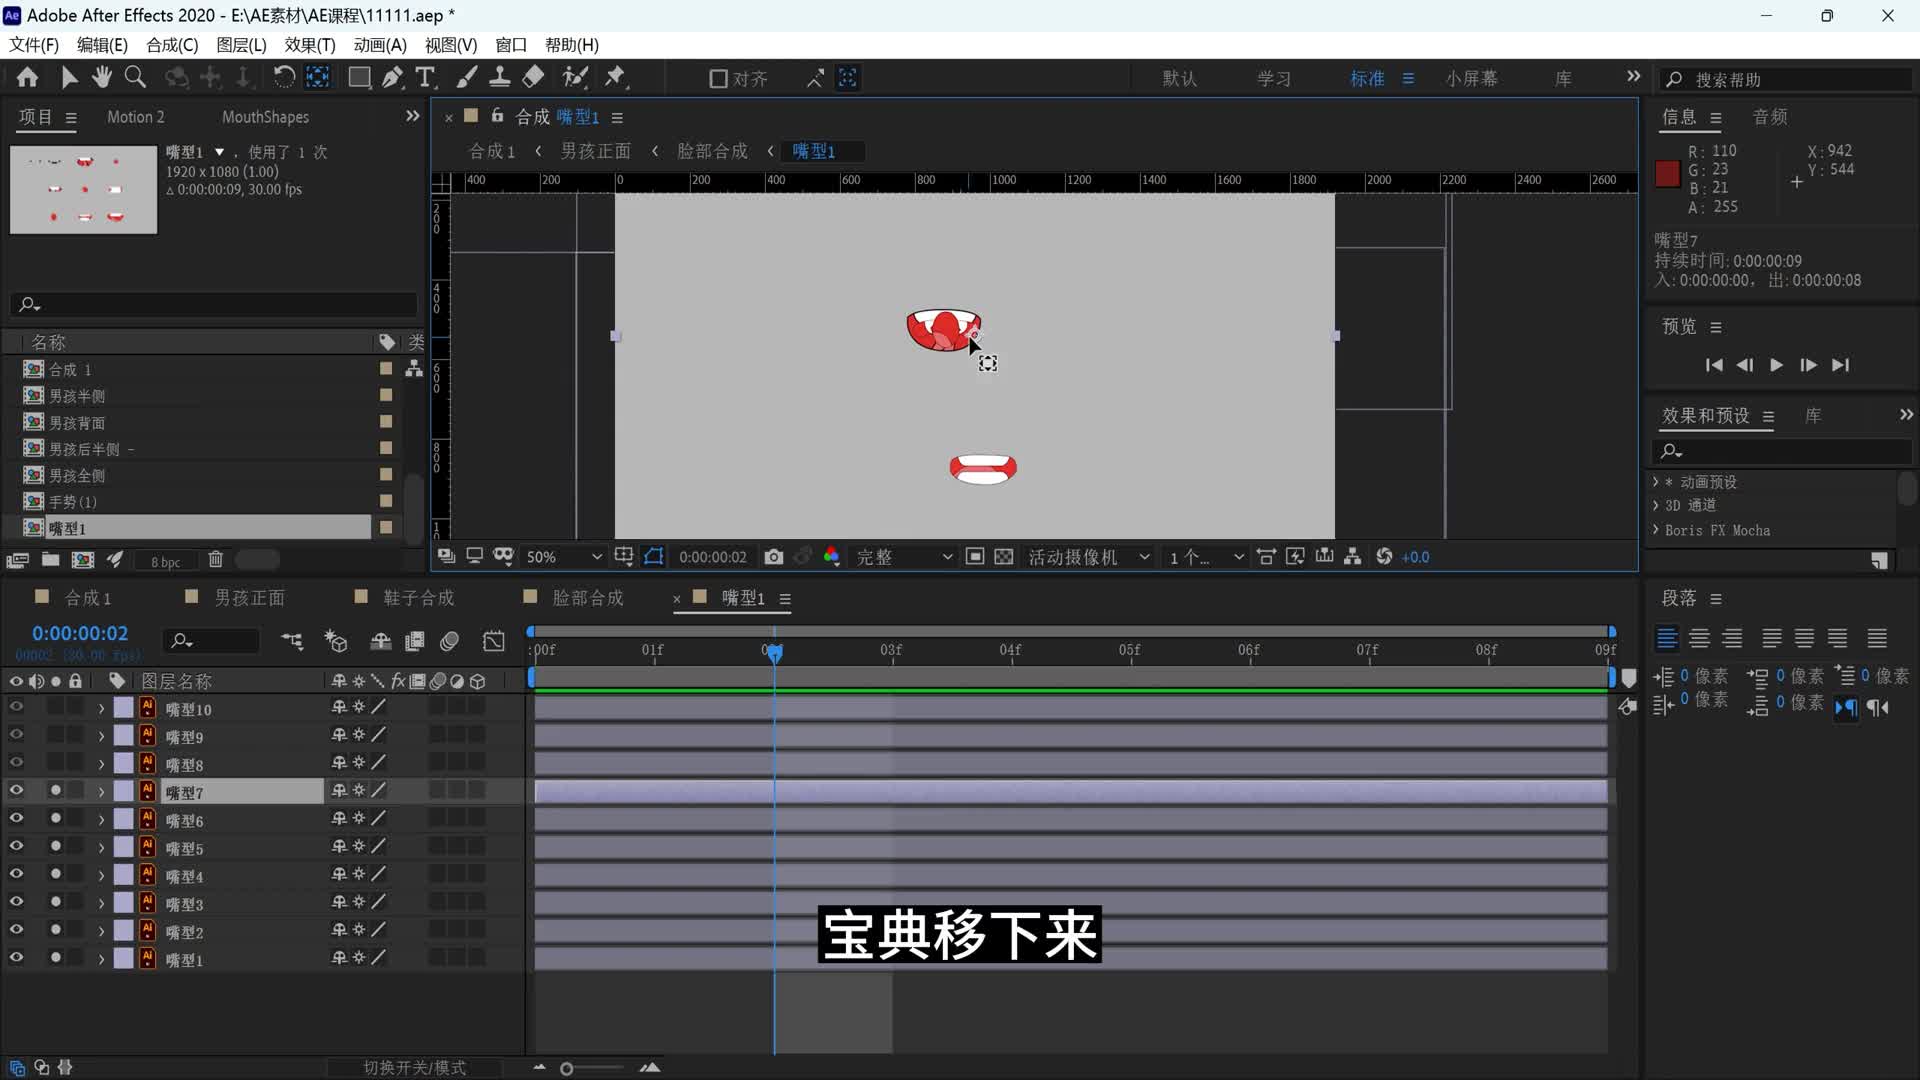The width and height of the screenshot is (1920, 1080).
Task: Select the Clone Stamp tool
Action: click(x=500, y=77)
